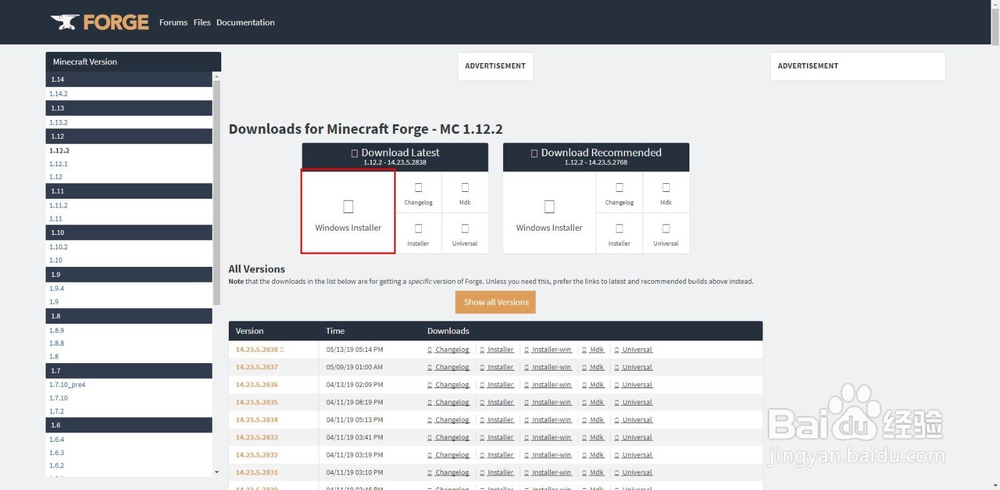1000x490 pixels.
Task: Select Minecraft version 1.7.2
Action: [x=57, y=412]
